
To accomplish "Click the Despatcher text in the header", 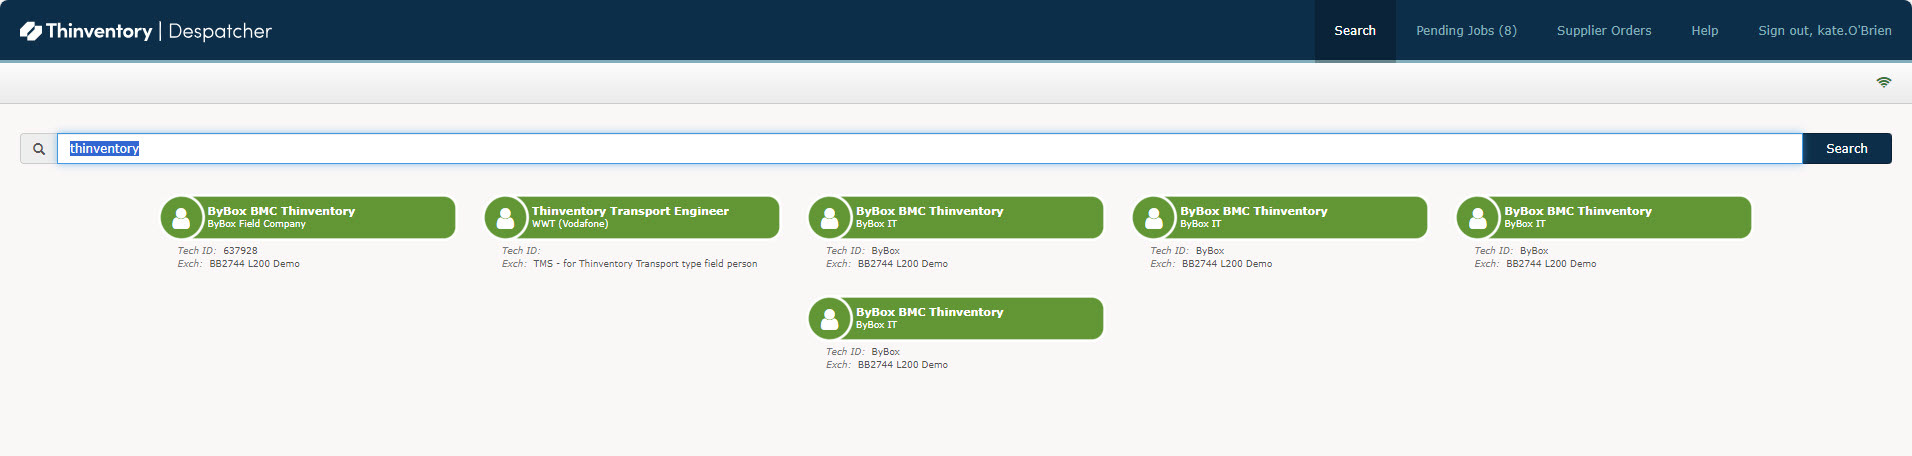I will point(220,31).
